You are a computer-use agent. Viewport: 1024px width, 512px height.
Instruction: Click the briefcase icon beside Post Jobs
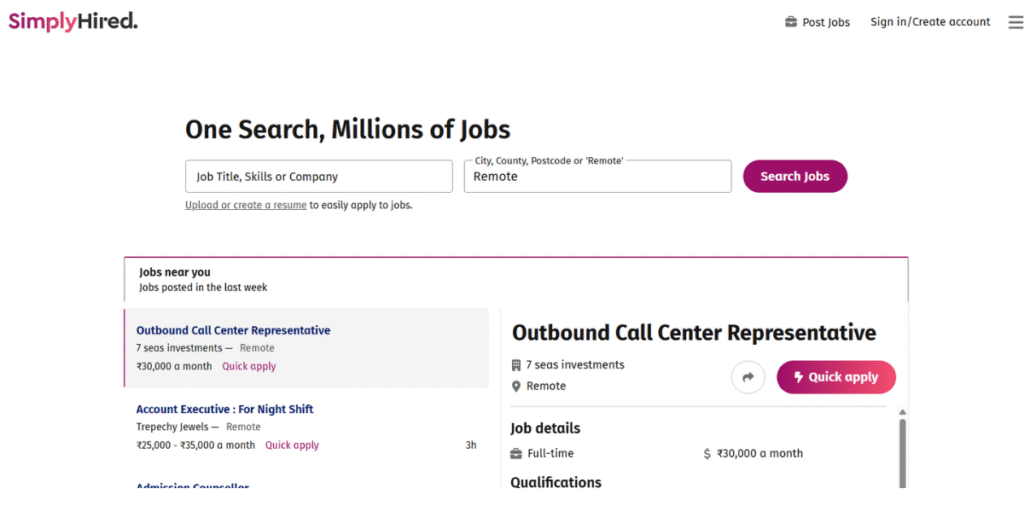pos(791,22)
